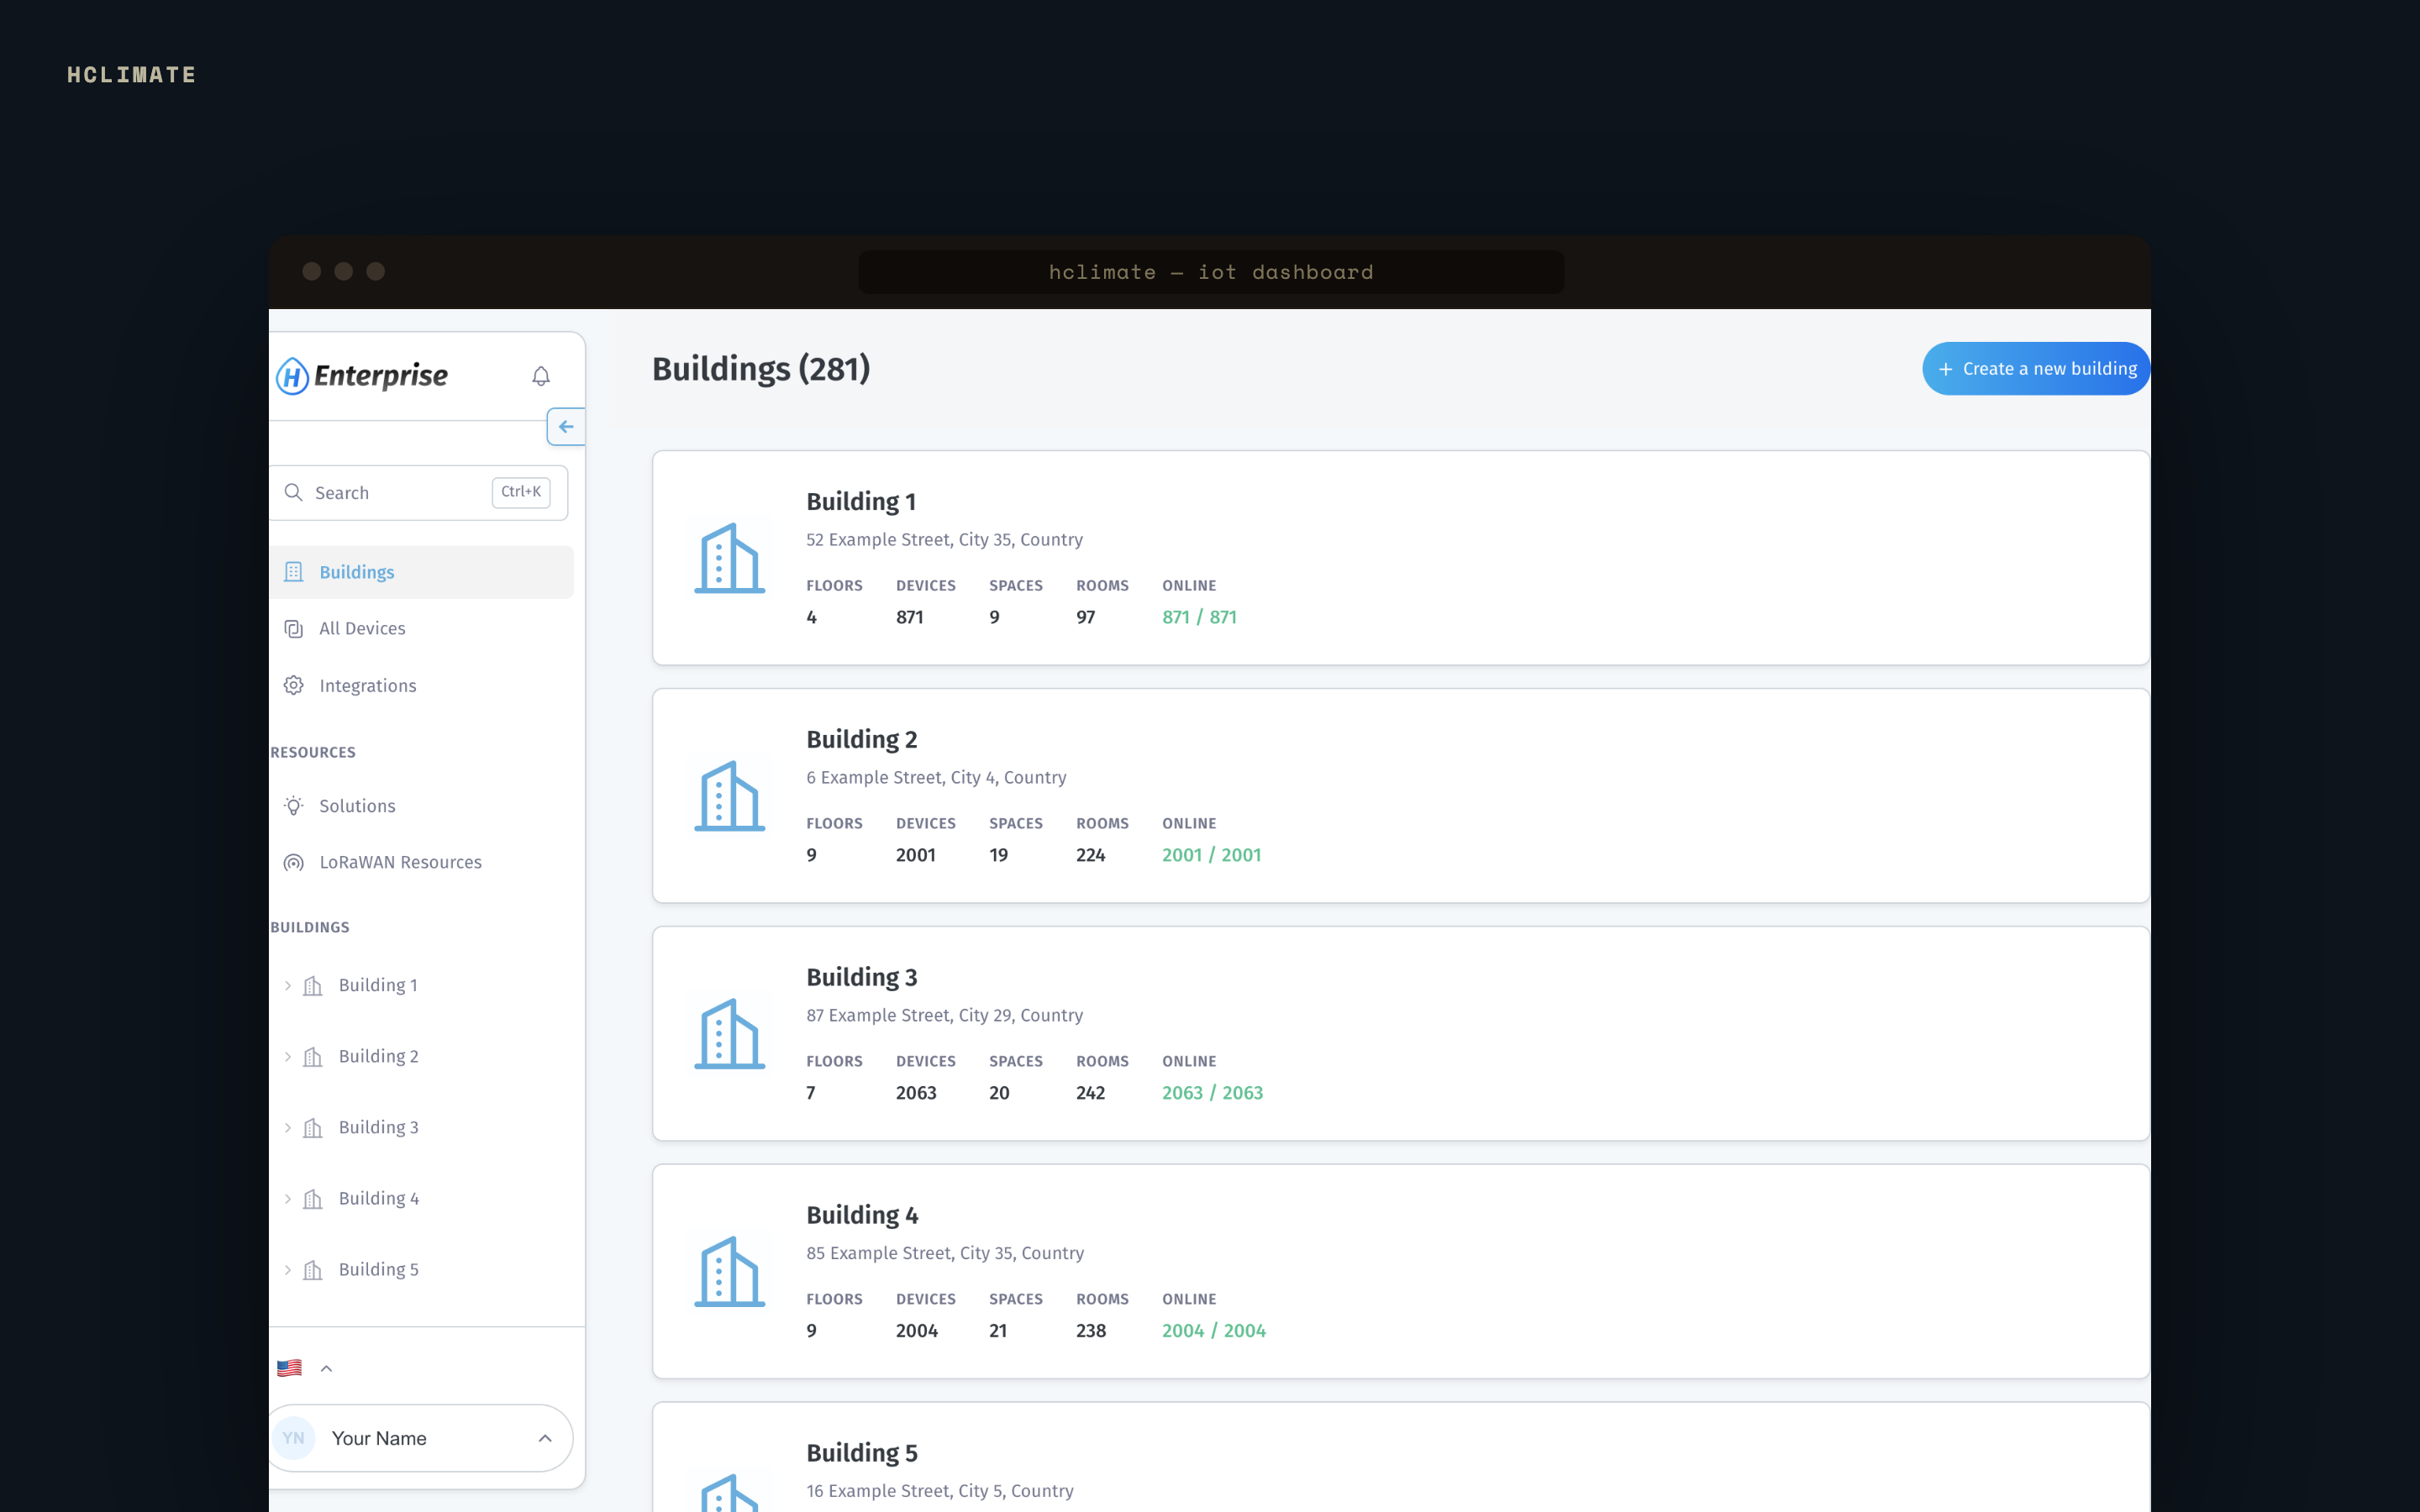Click the large icon on Building 2 card
The width and height of the screenshot is (2420, 1512).
coord(730,796)
